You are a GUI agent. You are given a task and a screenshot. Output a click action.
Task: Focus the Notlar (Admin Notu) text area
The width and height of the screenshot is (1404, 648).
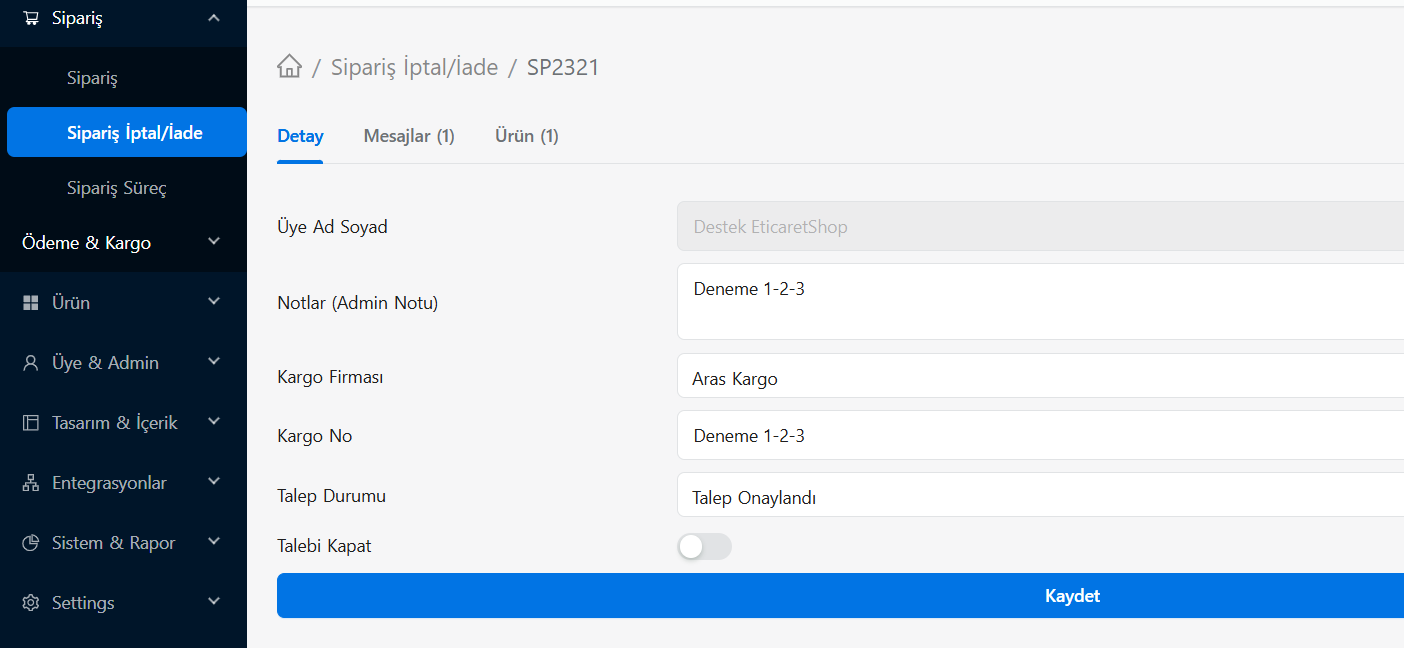pos(1040,301)
